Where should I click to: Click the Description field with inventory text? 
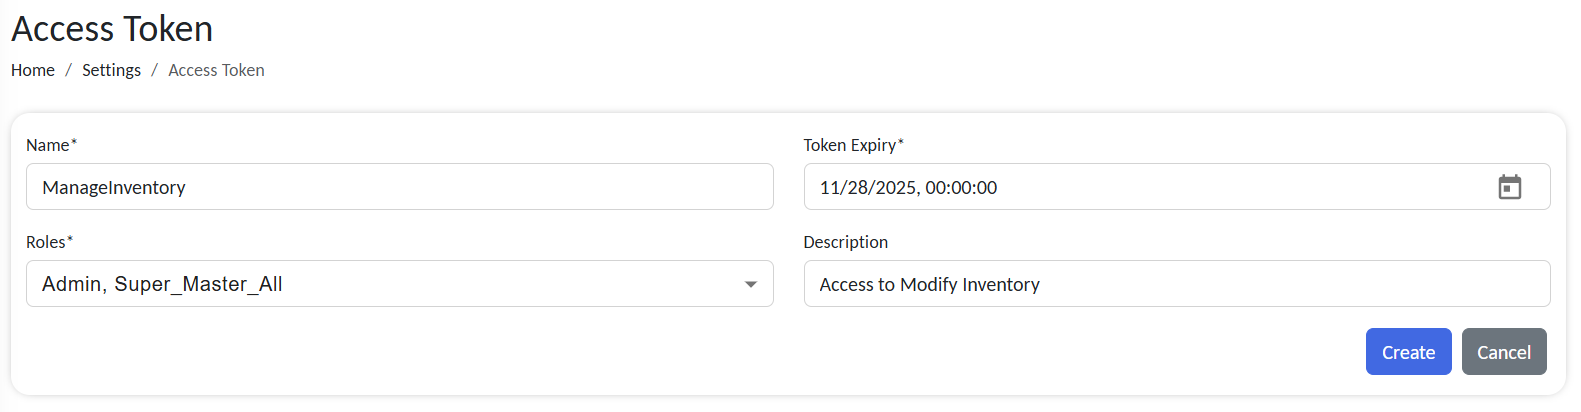(1176, 284)
